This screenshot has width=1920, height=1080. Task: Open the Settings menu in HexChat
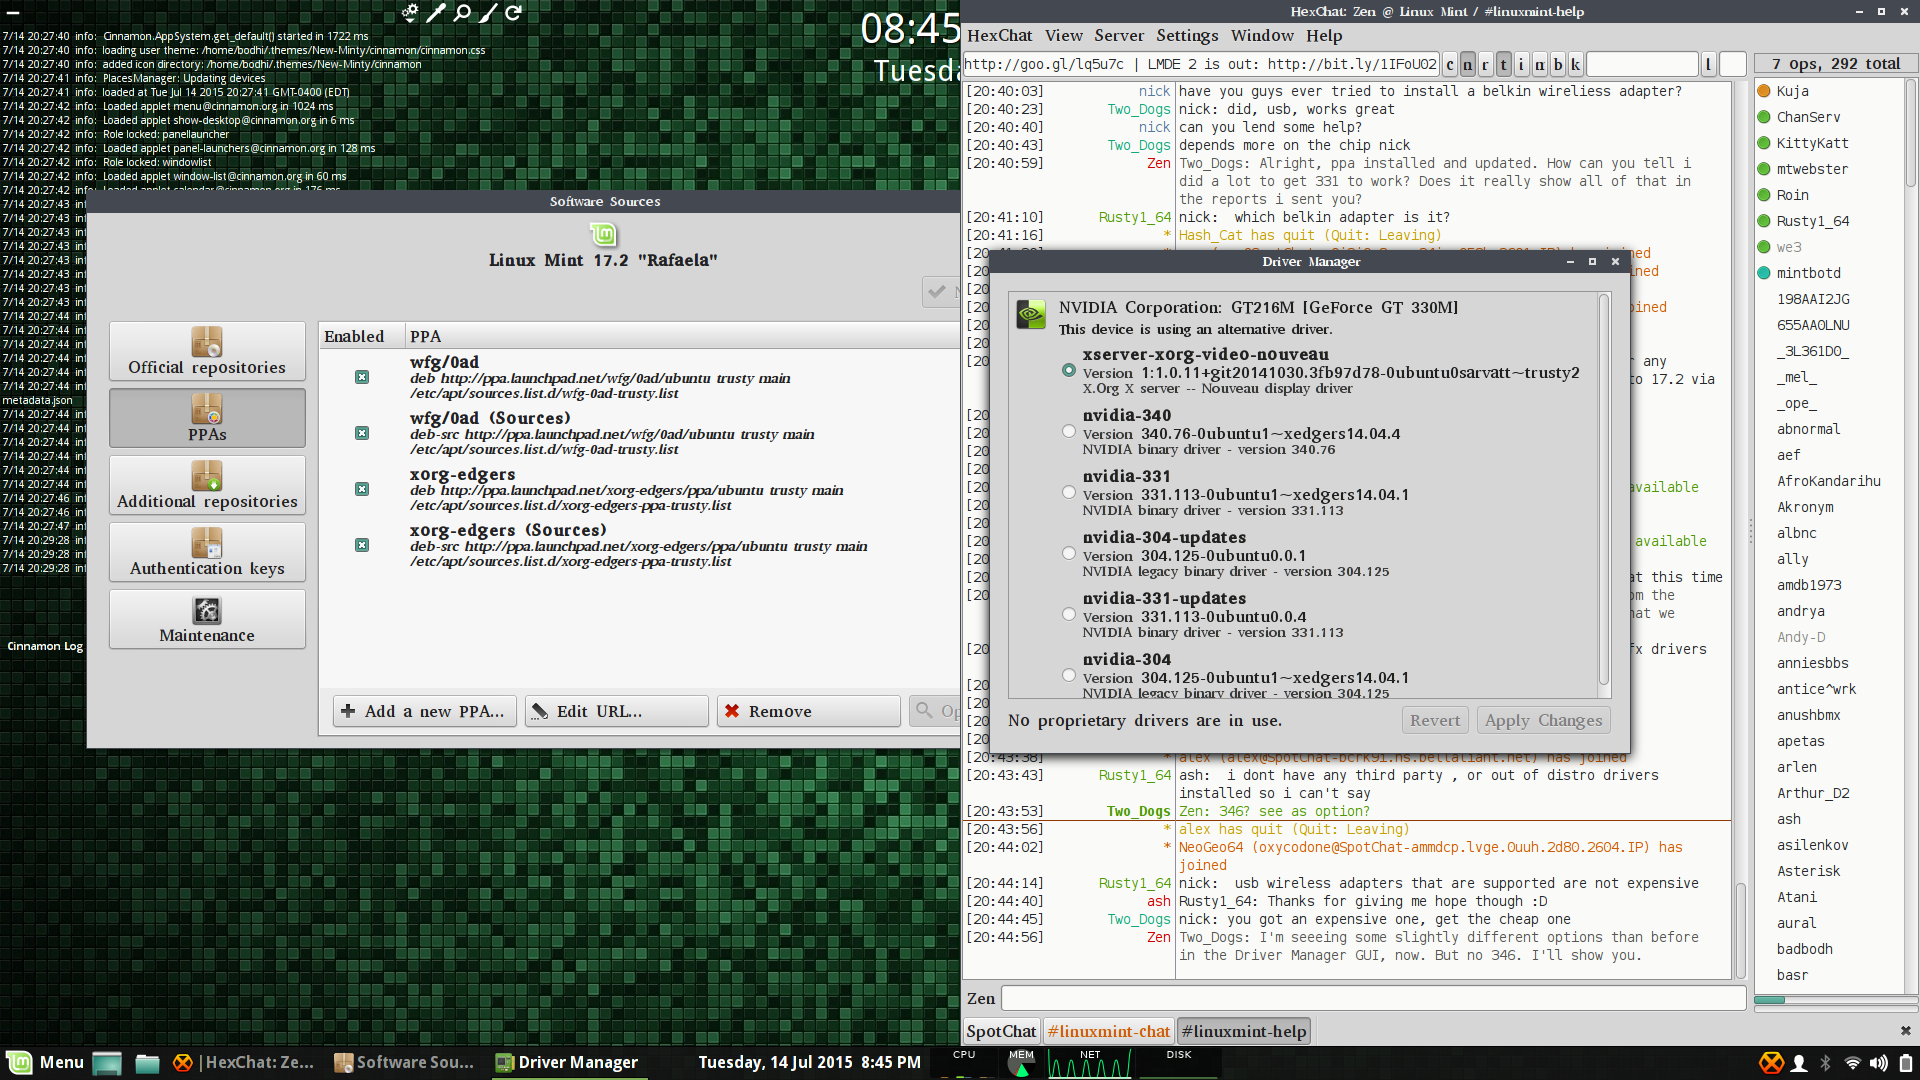tap(1187, 35)
